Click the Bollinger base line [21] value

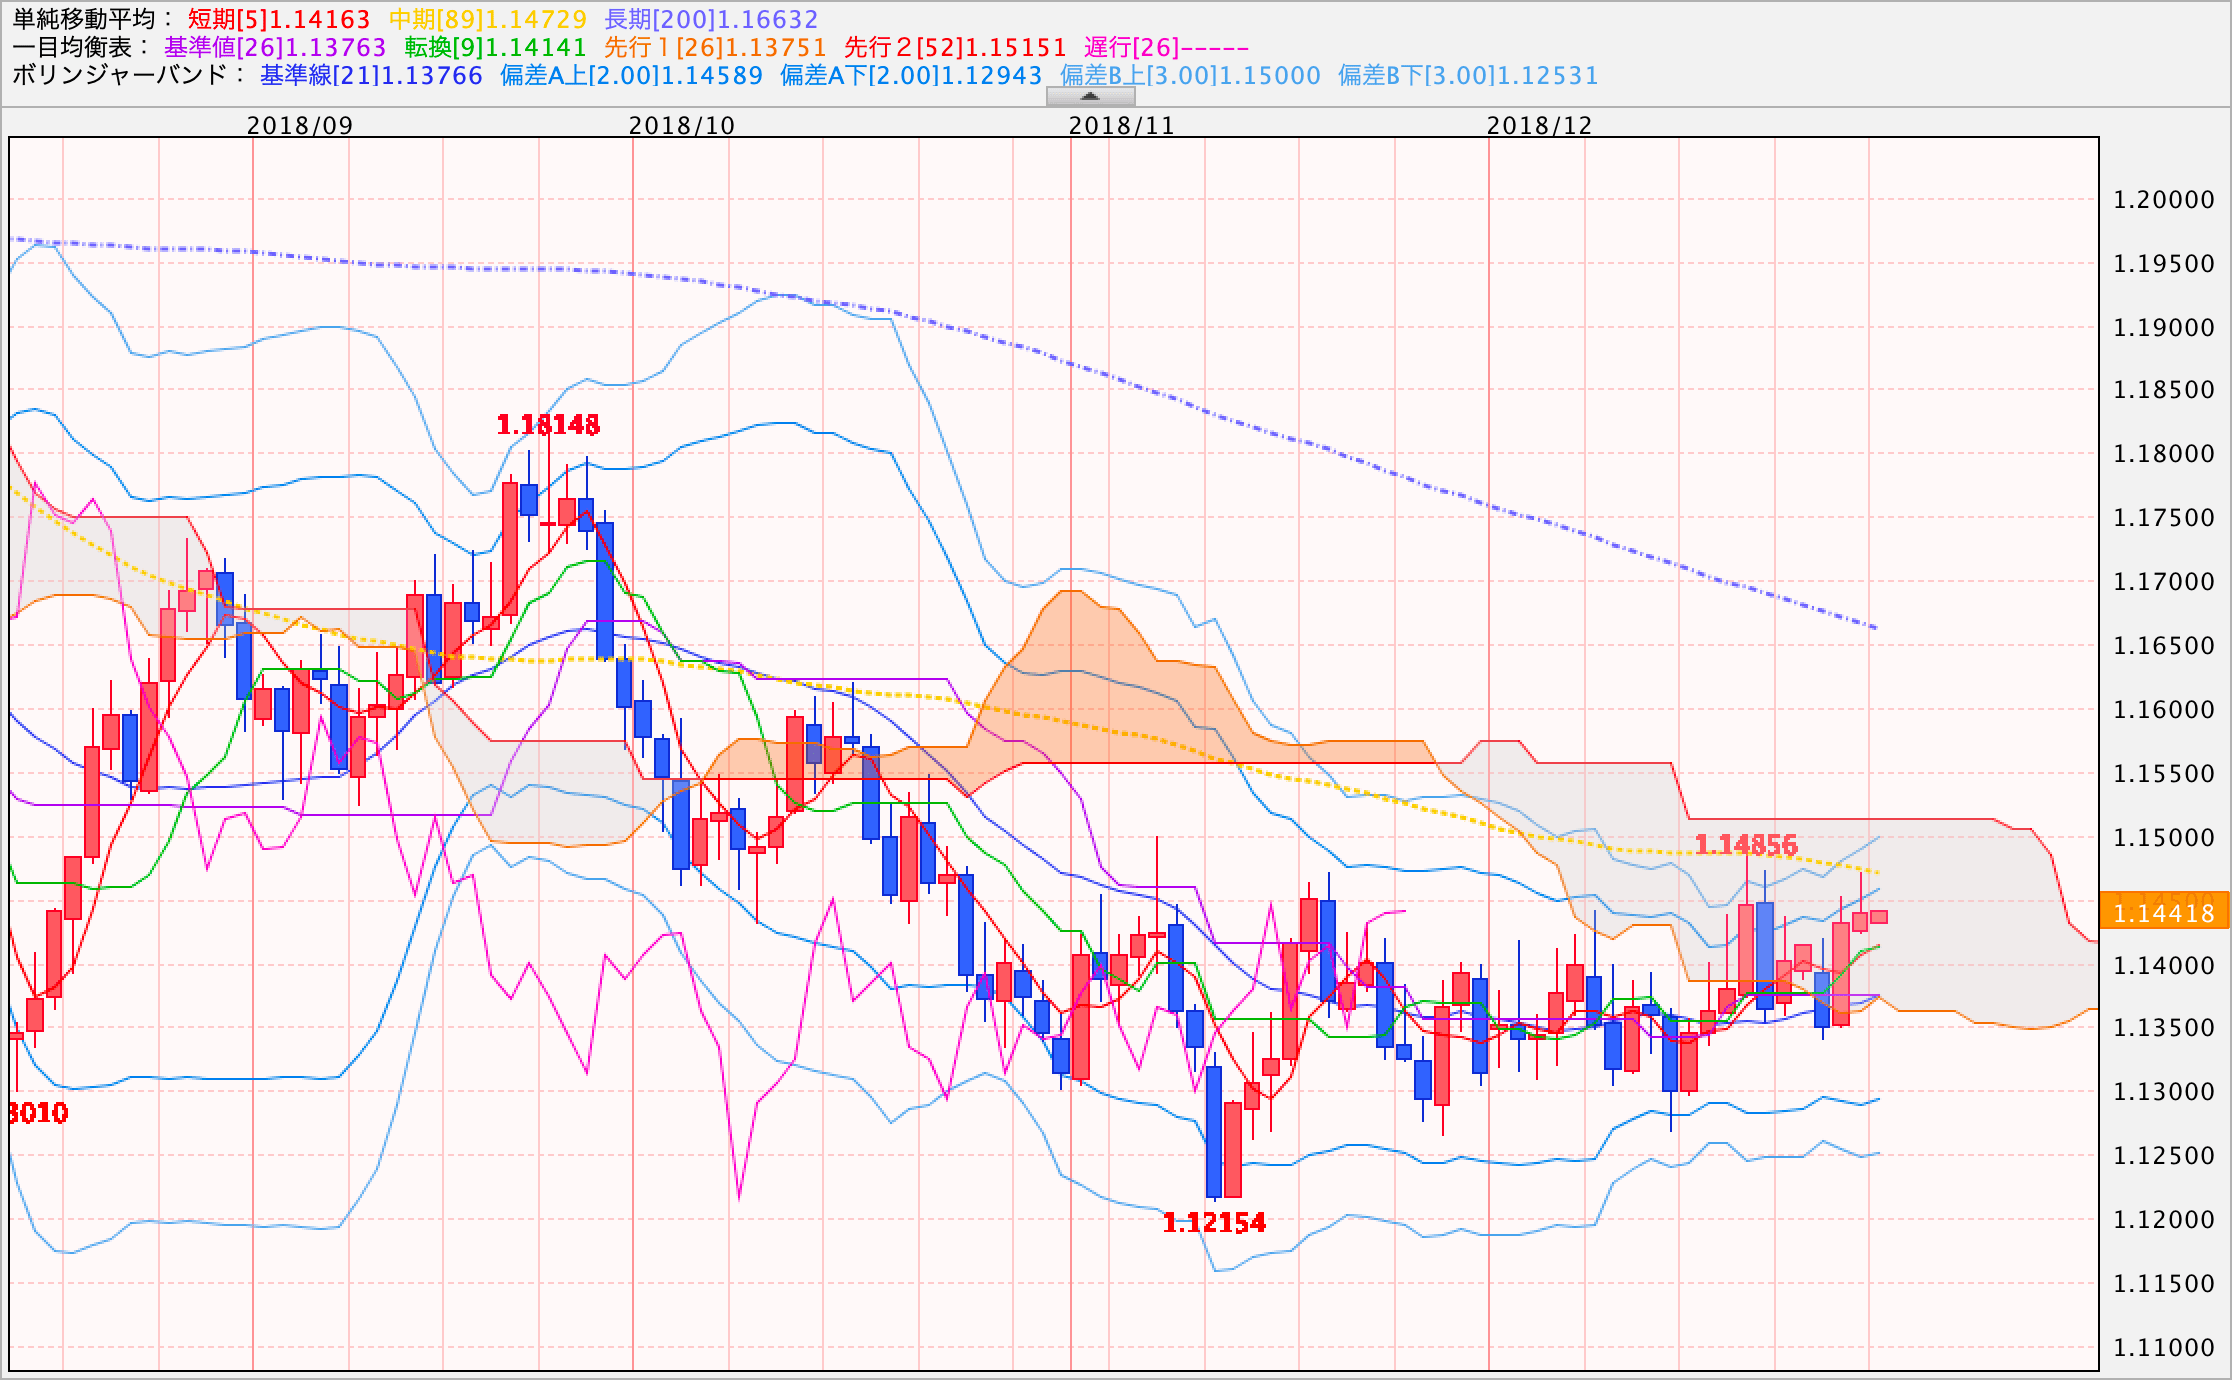(371, 75)
